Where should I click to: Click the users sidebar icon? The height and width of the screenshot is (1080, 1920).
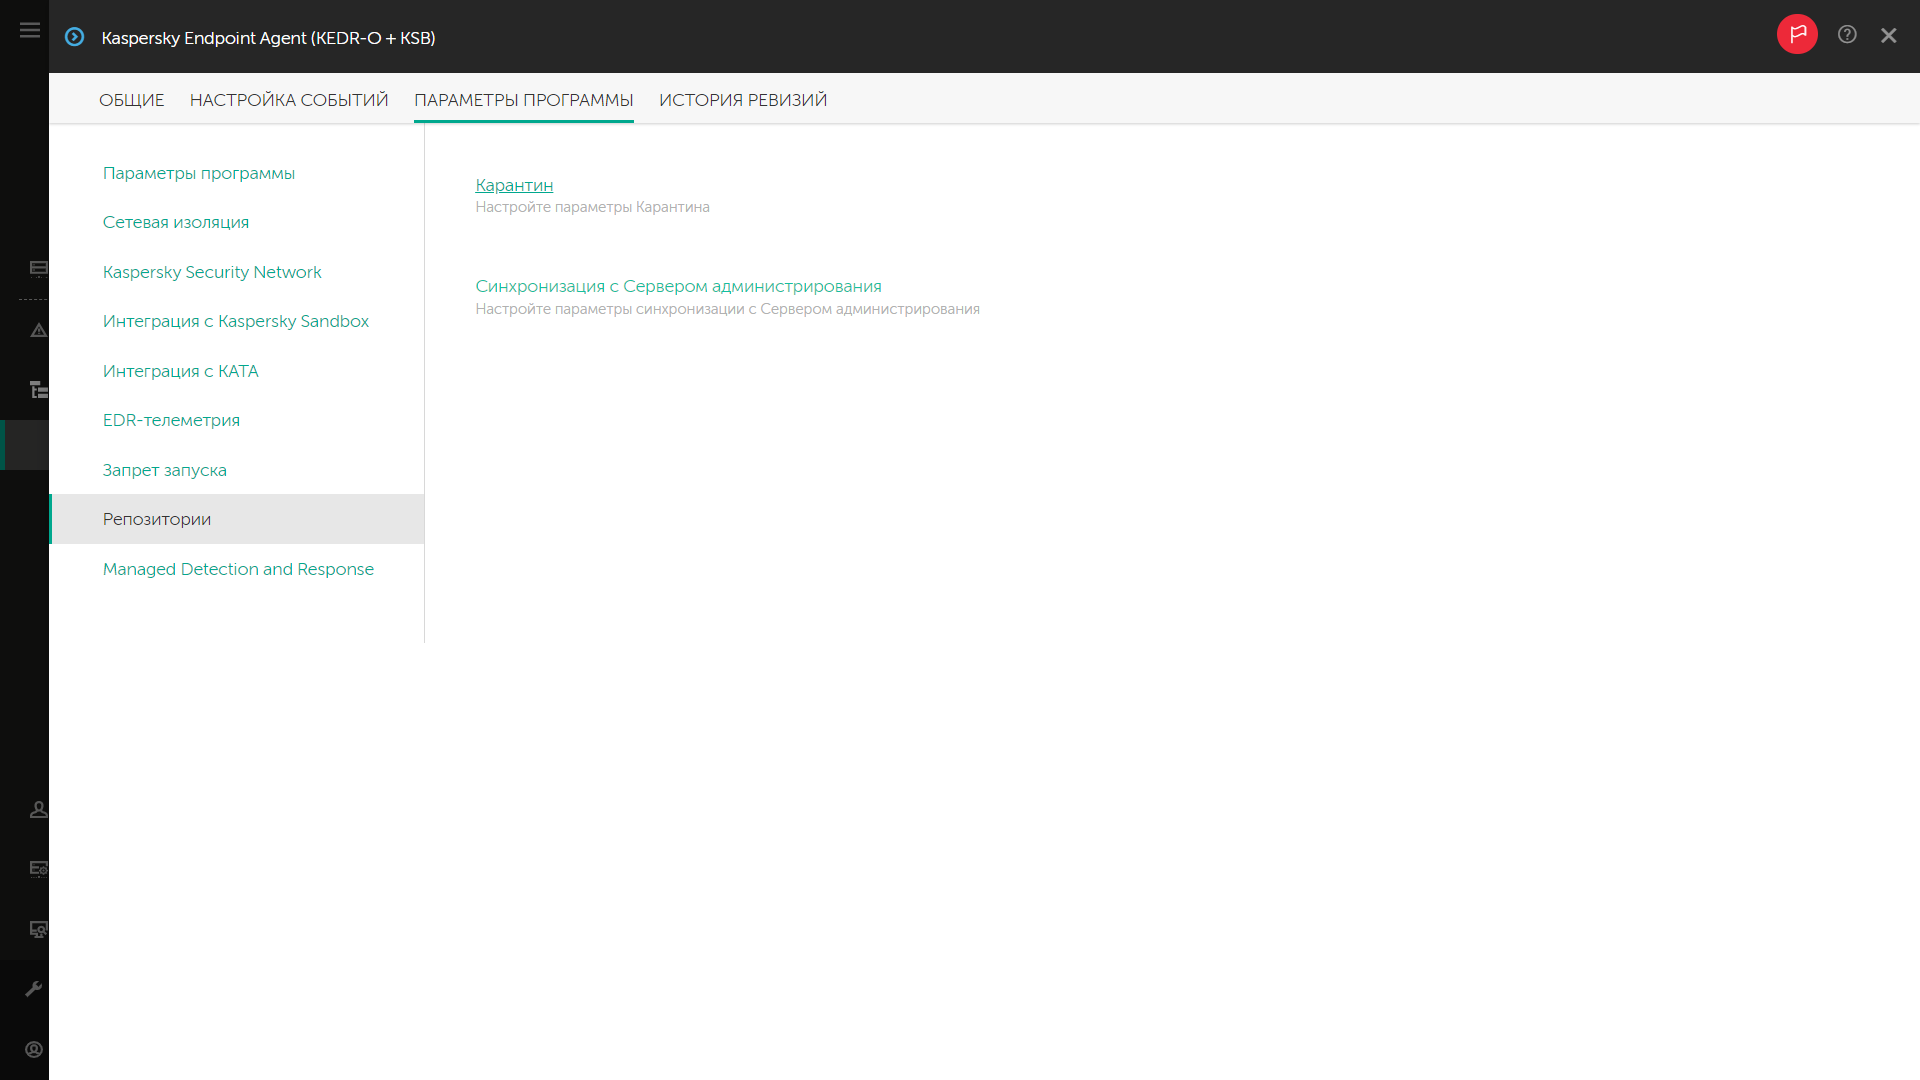pos(38,810)
